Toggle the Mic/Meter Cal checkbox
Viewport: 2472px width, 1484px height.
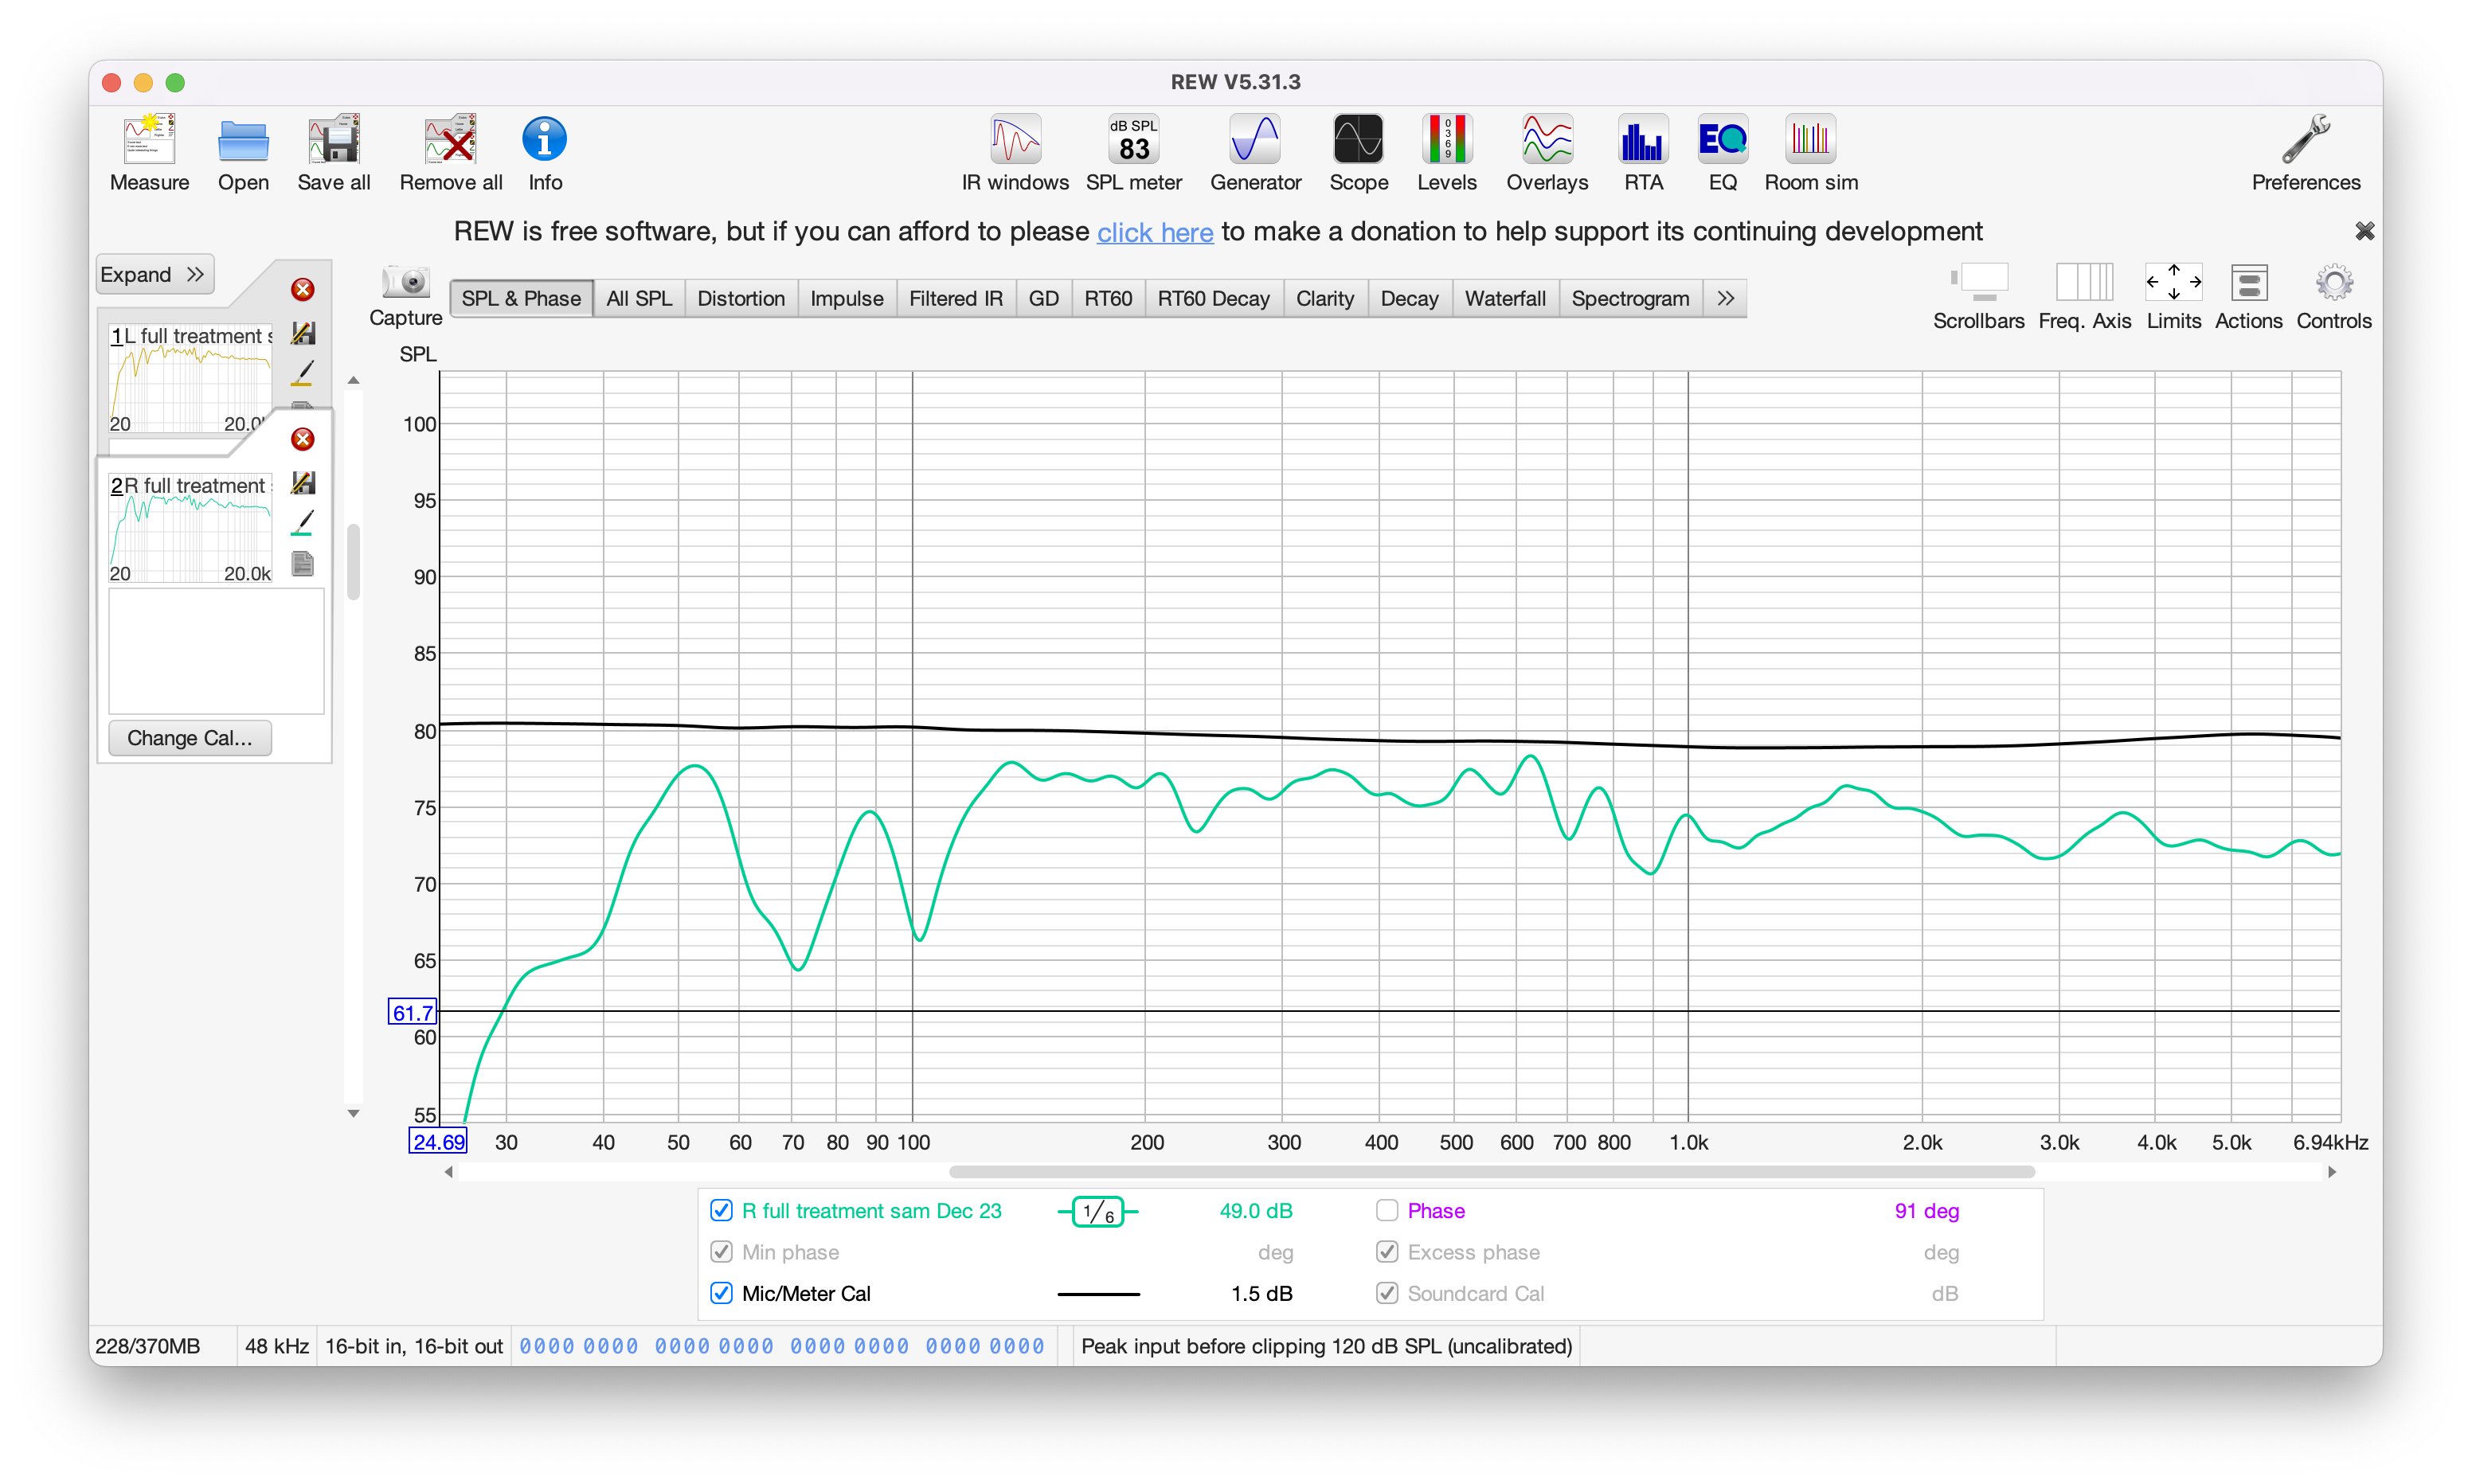pos(721,1293)
